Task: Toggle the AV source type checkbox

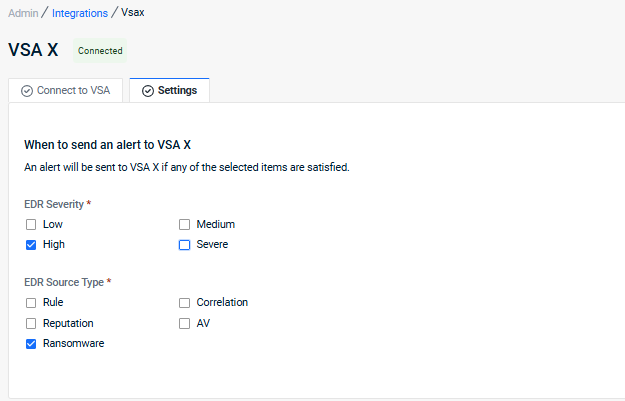Action: (184, 323)
